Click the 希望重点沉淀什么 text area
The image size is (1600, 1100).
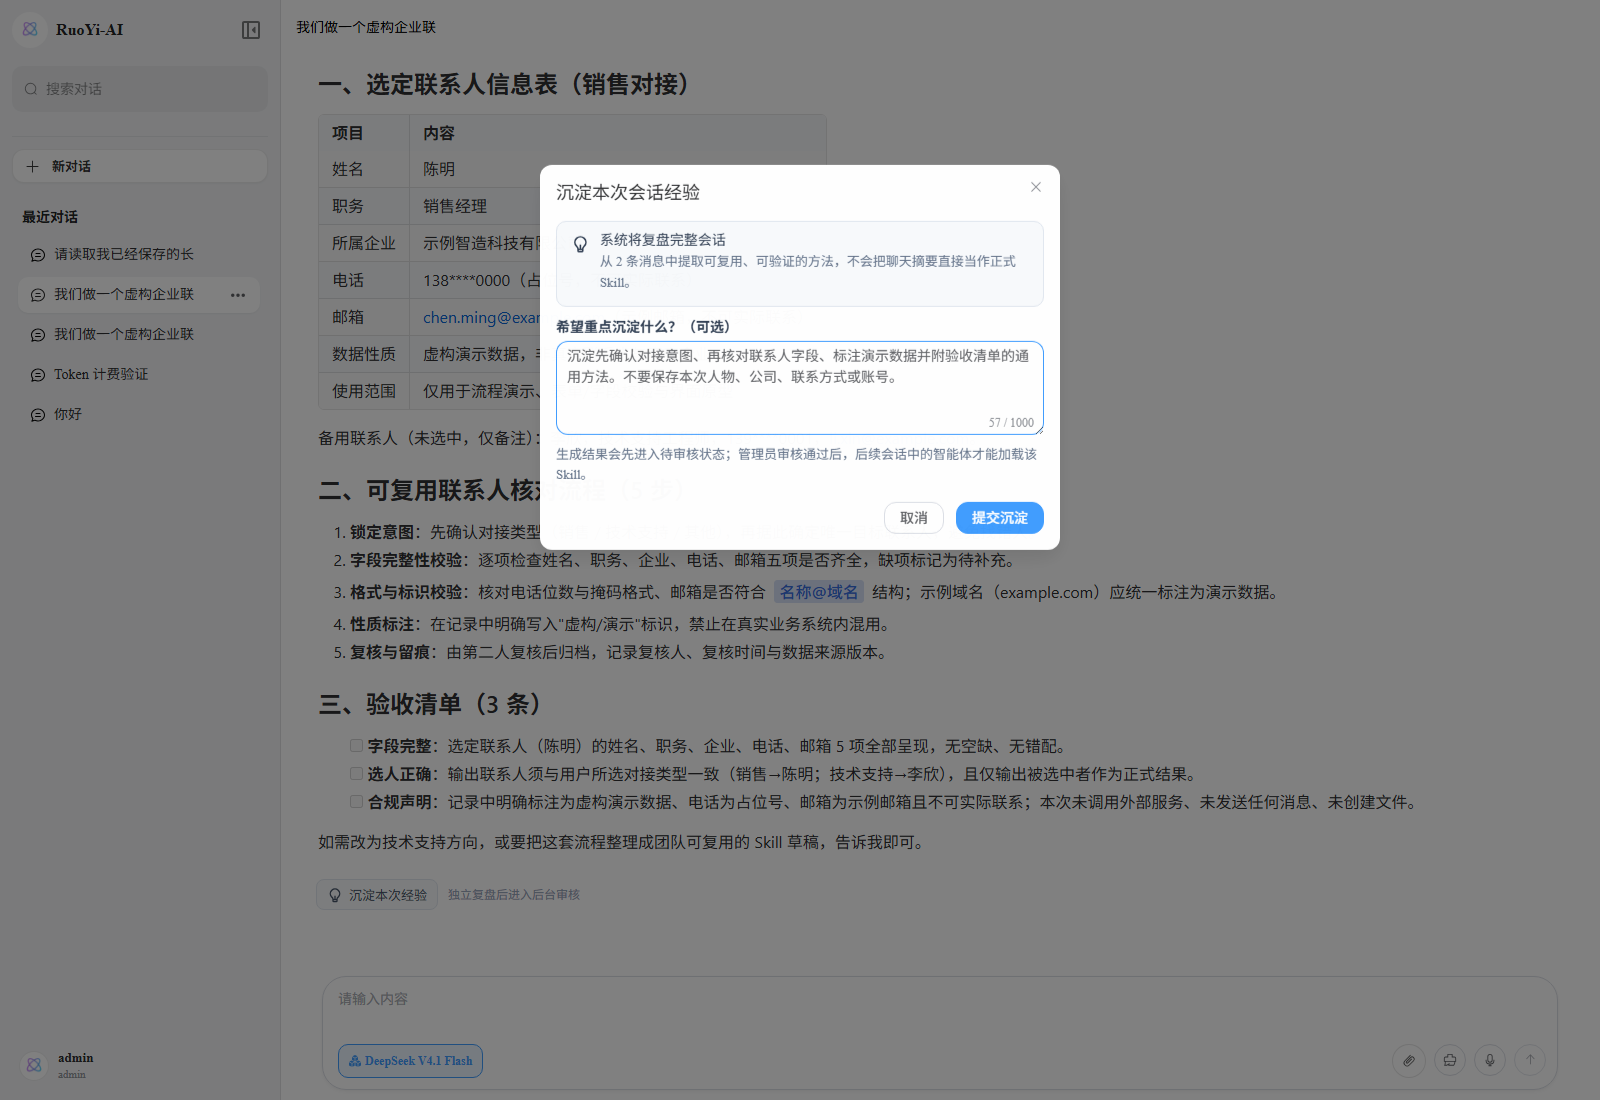click(x=800, y=388)
